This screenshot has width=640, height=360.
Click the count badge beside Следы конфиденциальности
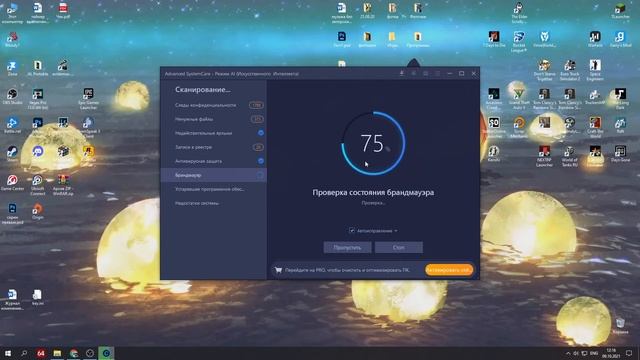tap(256, 105)
